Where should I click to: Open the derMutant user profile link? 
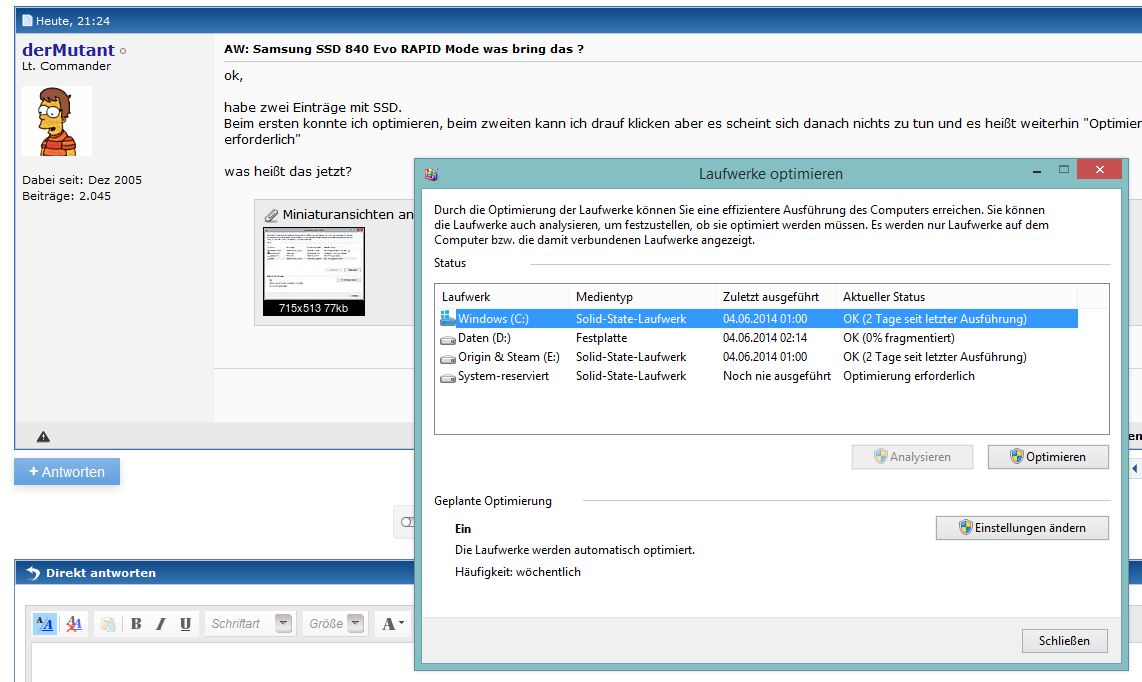point(68,50)
